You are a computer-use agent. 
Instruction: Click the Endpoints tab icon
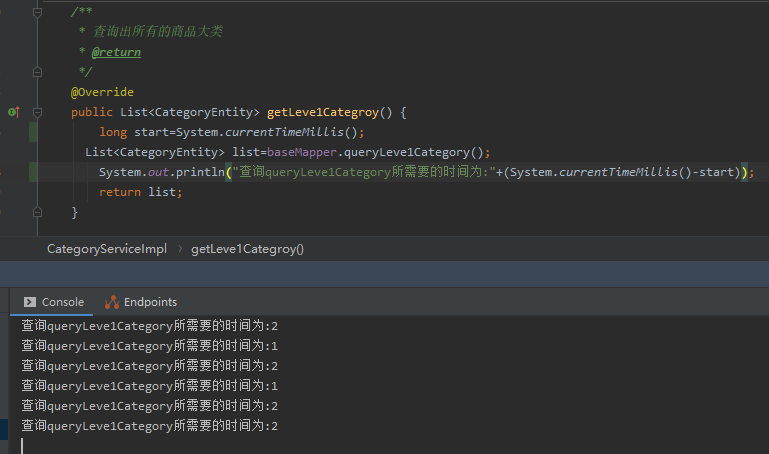pyautogui.click(x=112, y=302)
